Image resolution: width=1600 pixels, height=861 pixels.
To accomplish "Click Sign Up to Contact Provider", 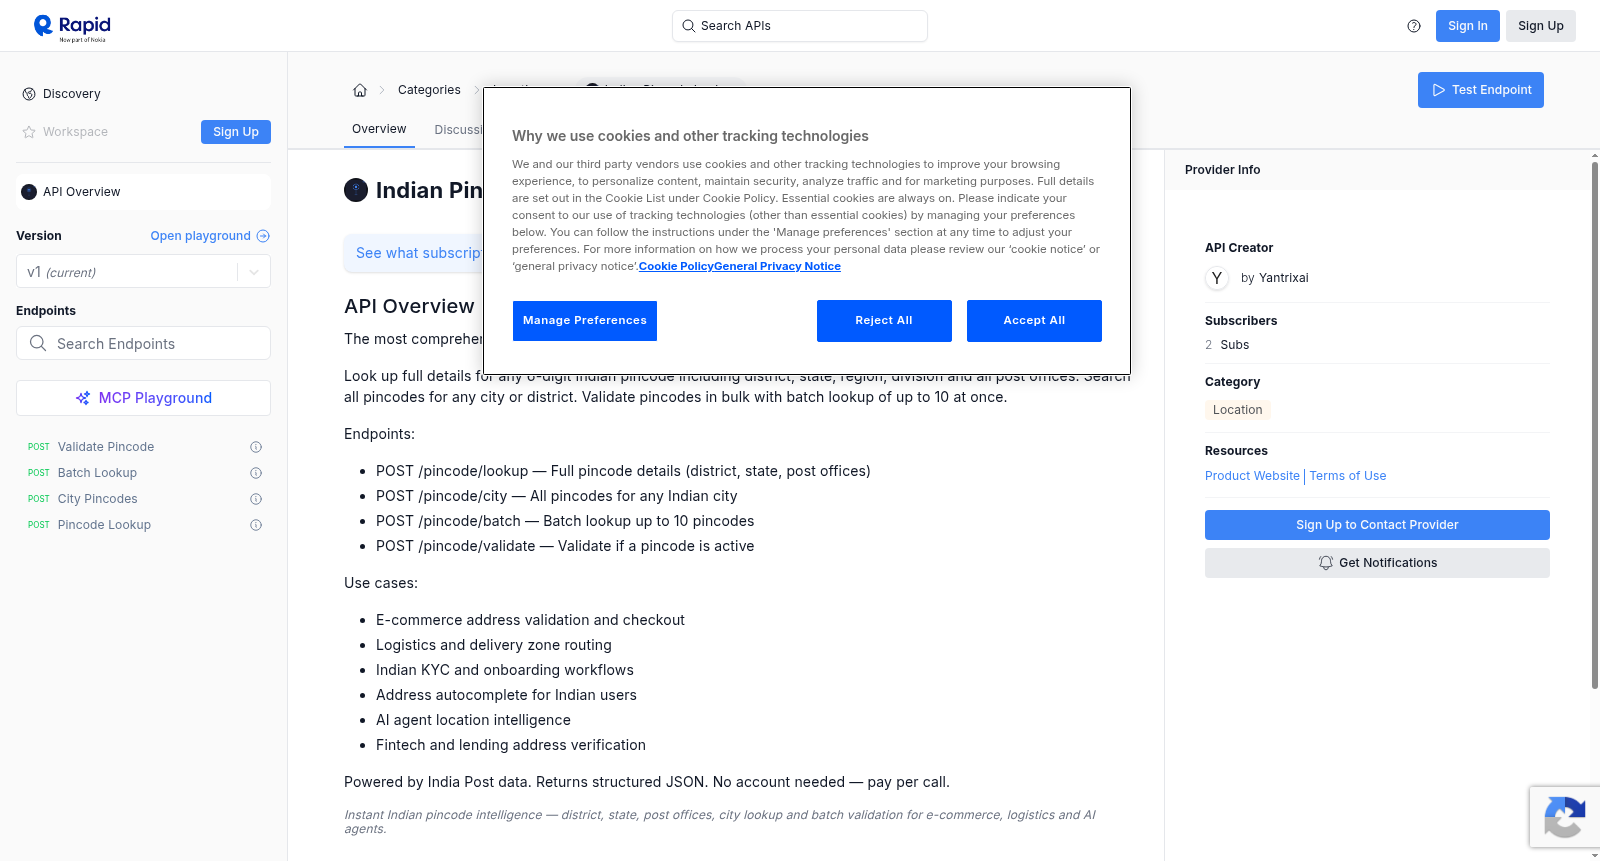I will [x=1377, y=525].
